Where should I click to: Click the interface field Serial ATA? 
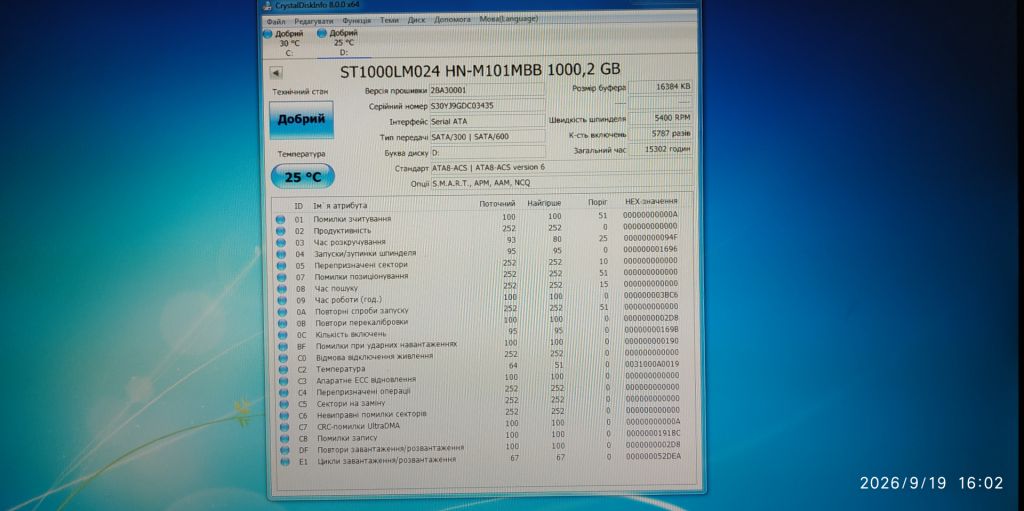[x=487, y=121]
